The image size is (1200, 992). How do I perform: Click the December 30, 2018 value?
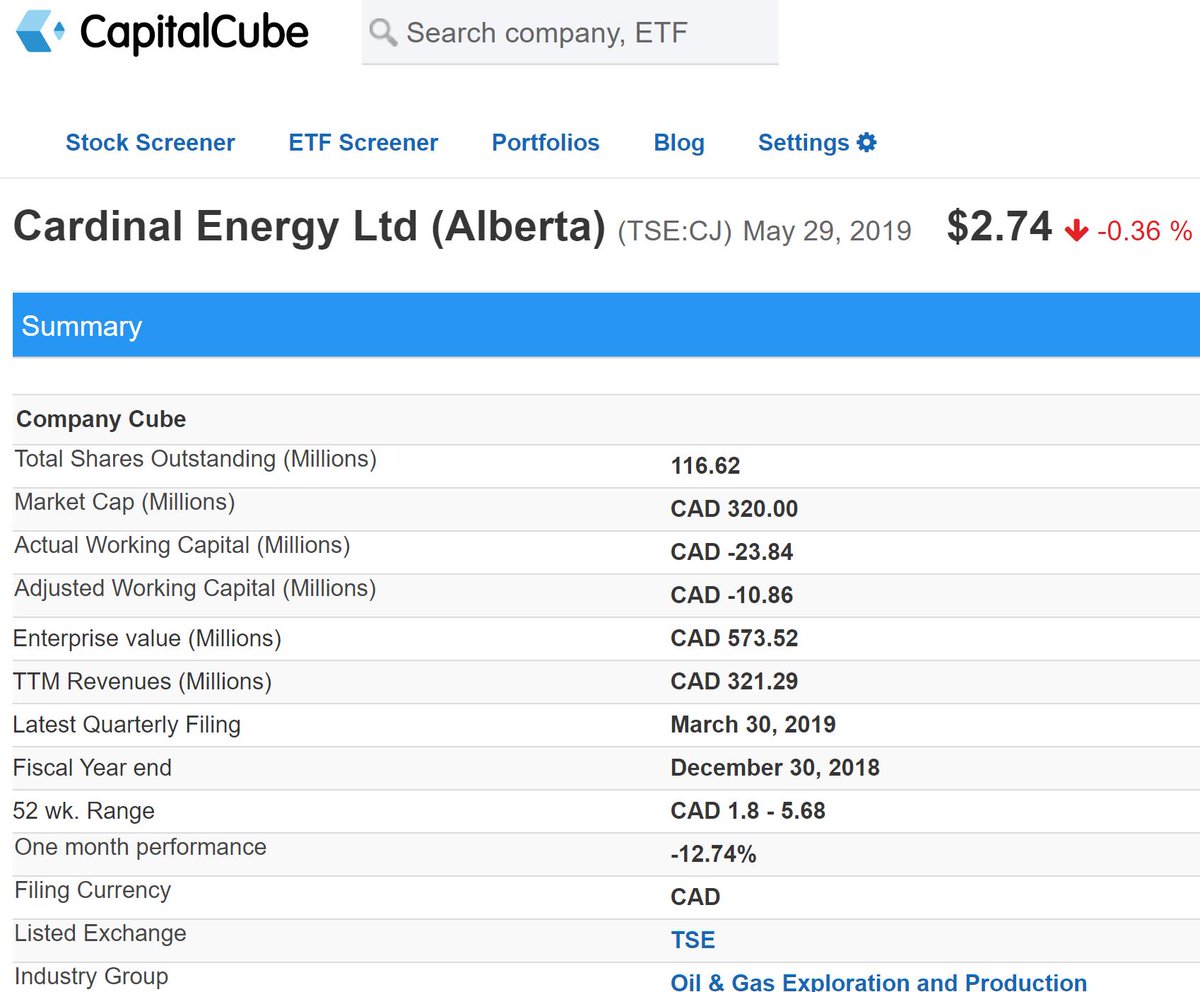[775, 768]
